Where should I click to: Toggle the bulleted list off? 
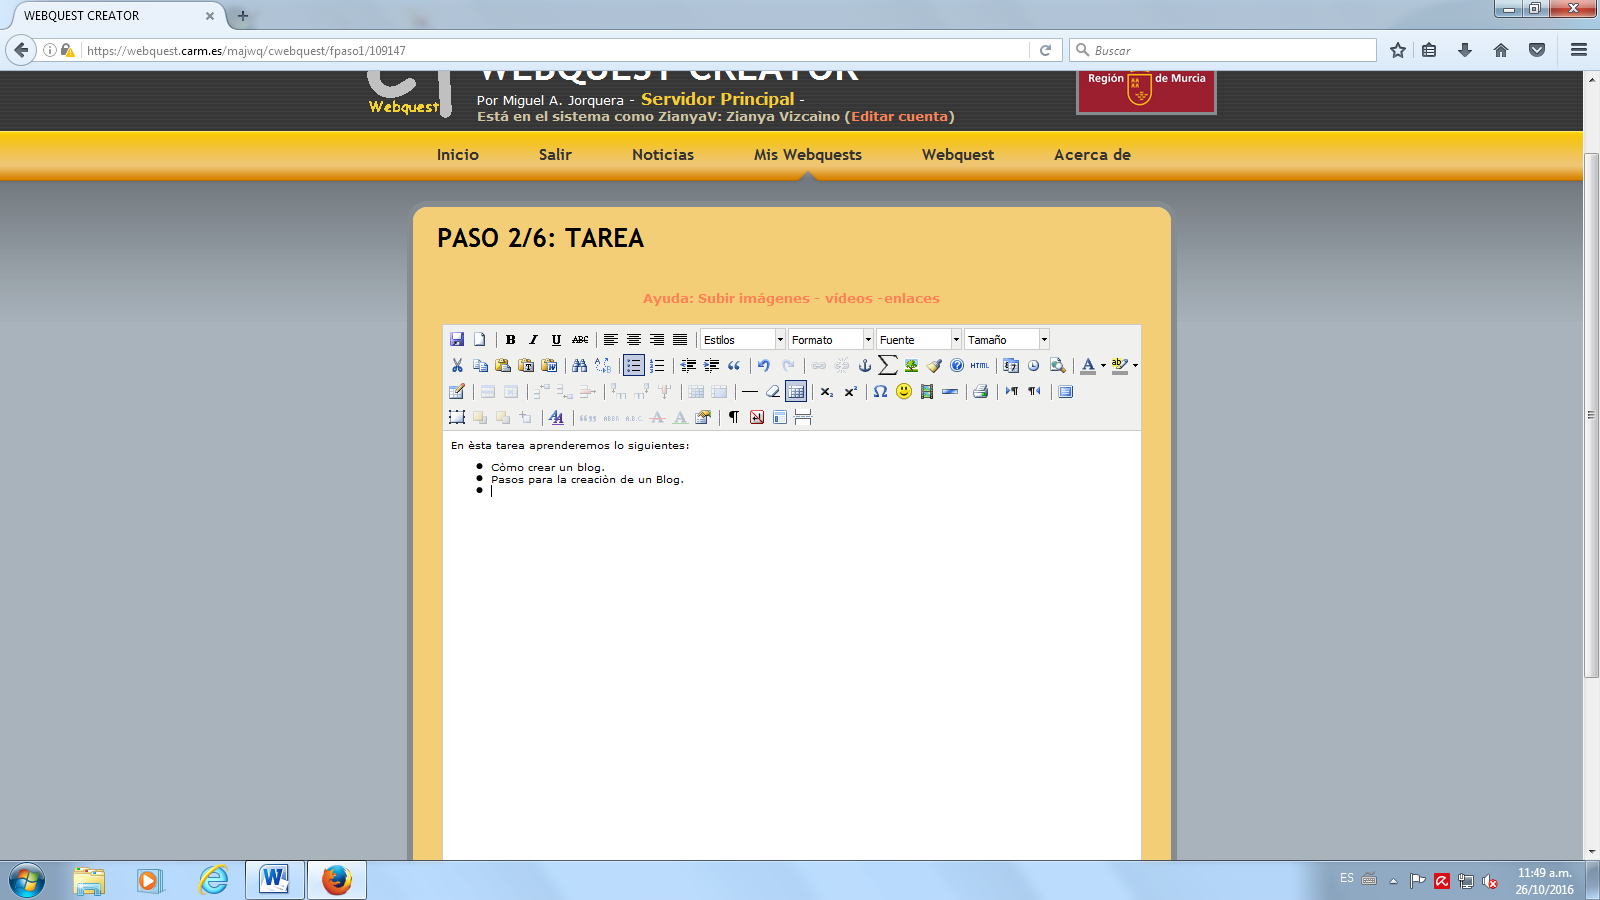(632, 365)
